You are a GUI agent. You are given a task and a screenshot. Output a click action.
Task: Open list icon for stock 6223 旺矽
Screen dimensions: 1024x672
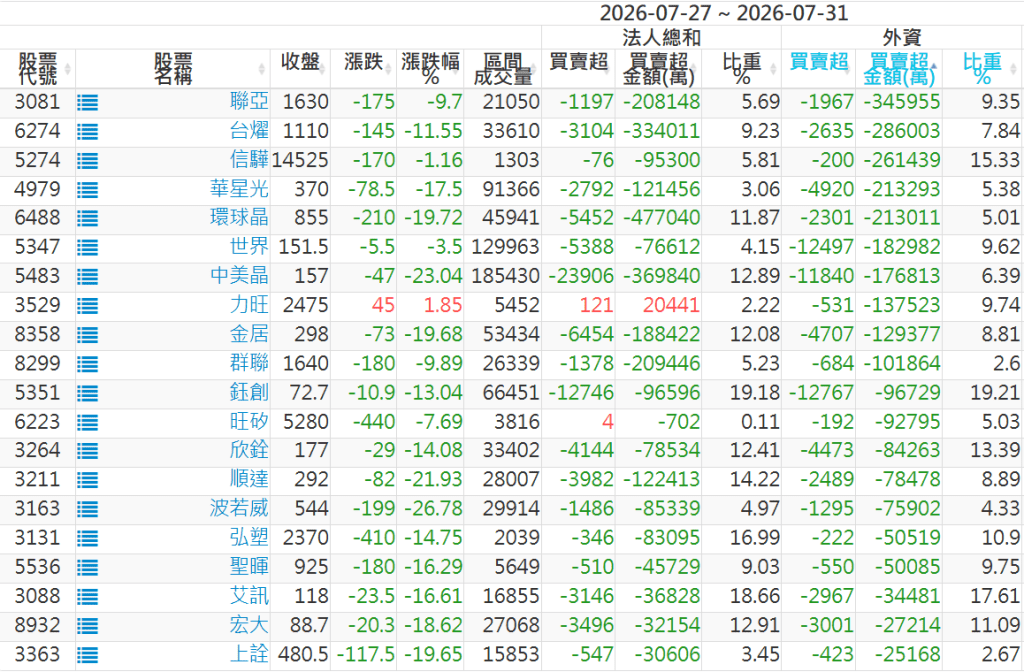click(x=88, y=423)
